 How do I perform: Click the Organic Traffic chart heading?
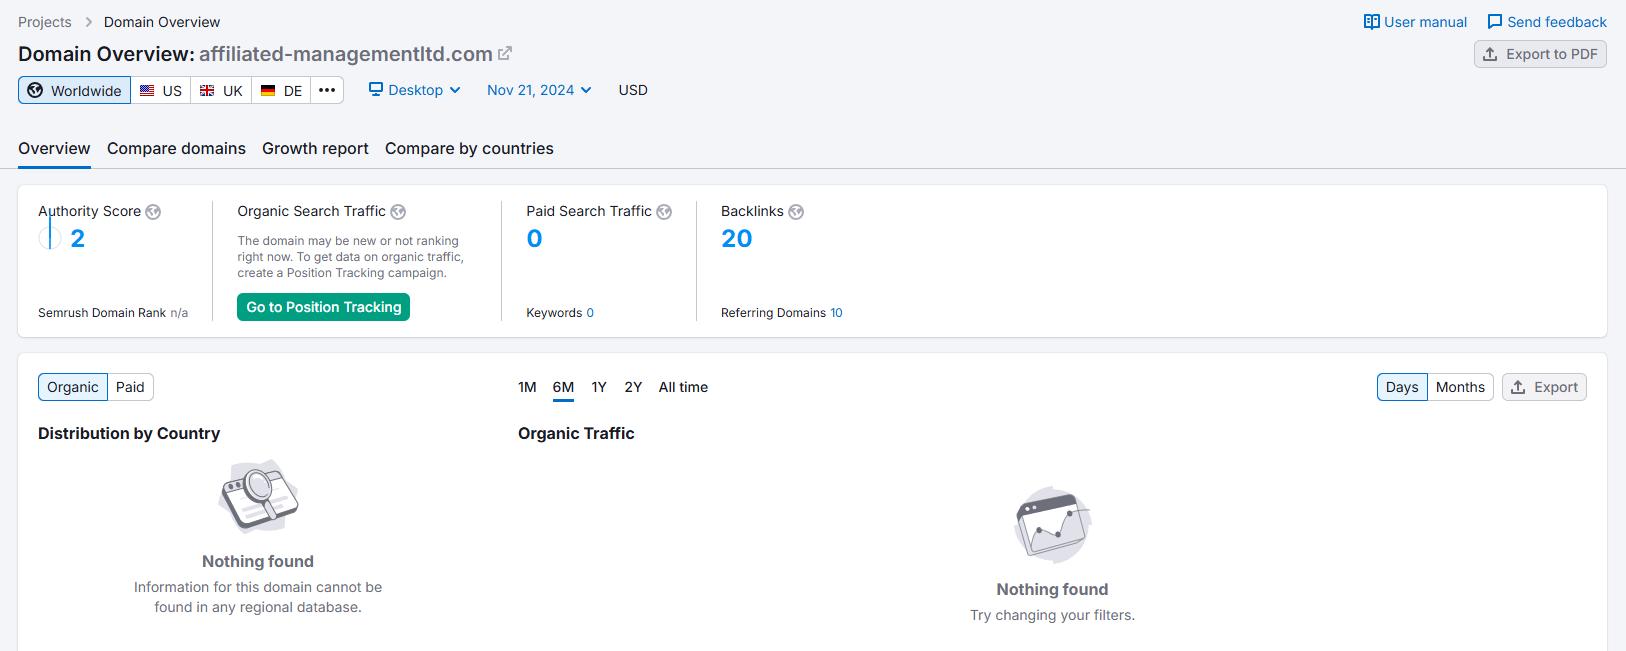point(576,433)
